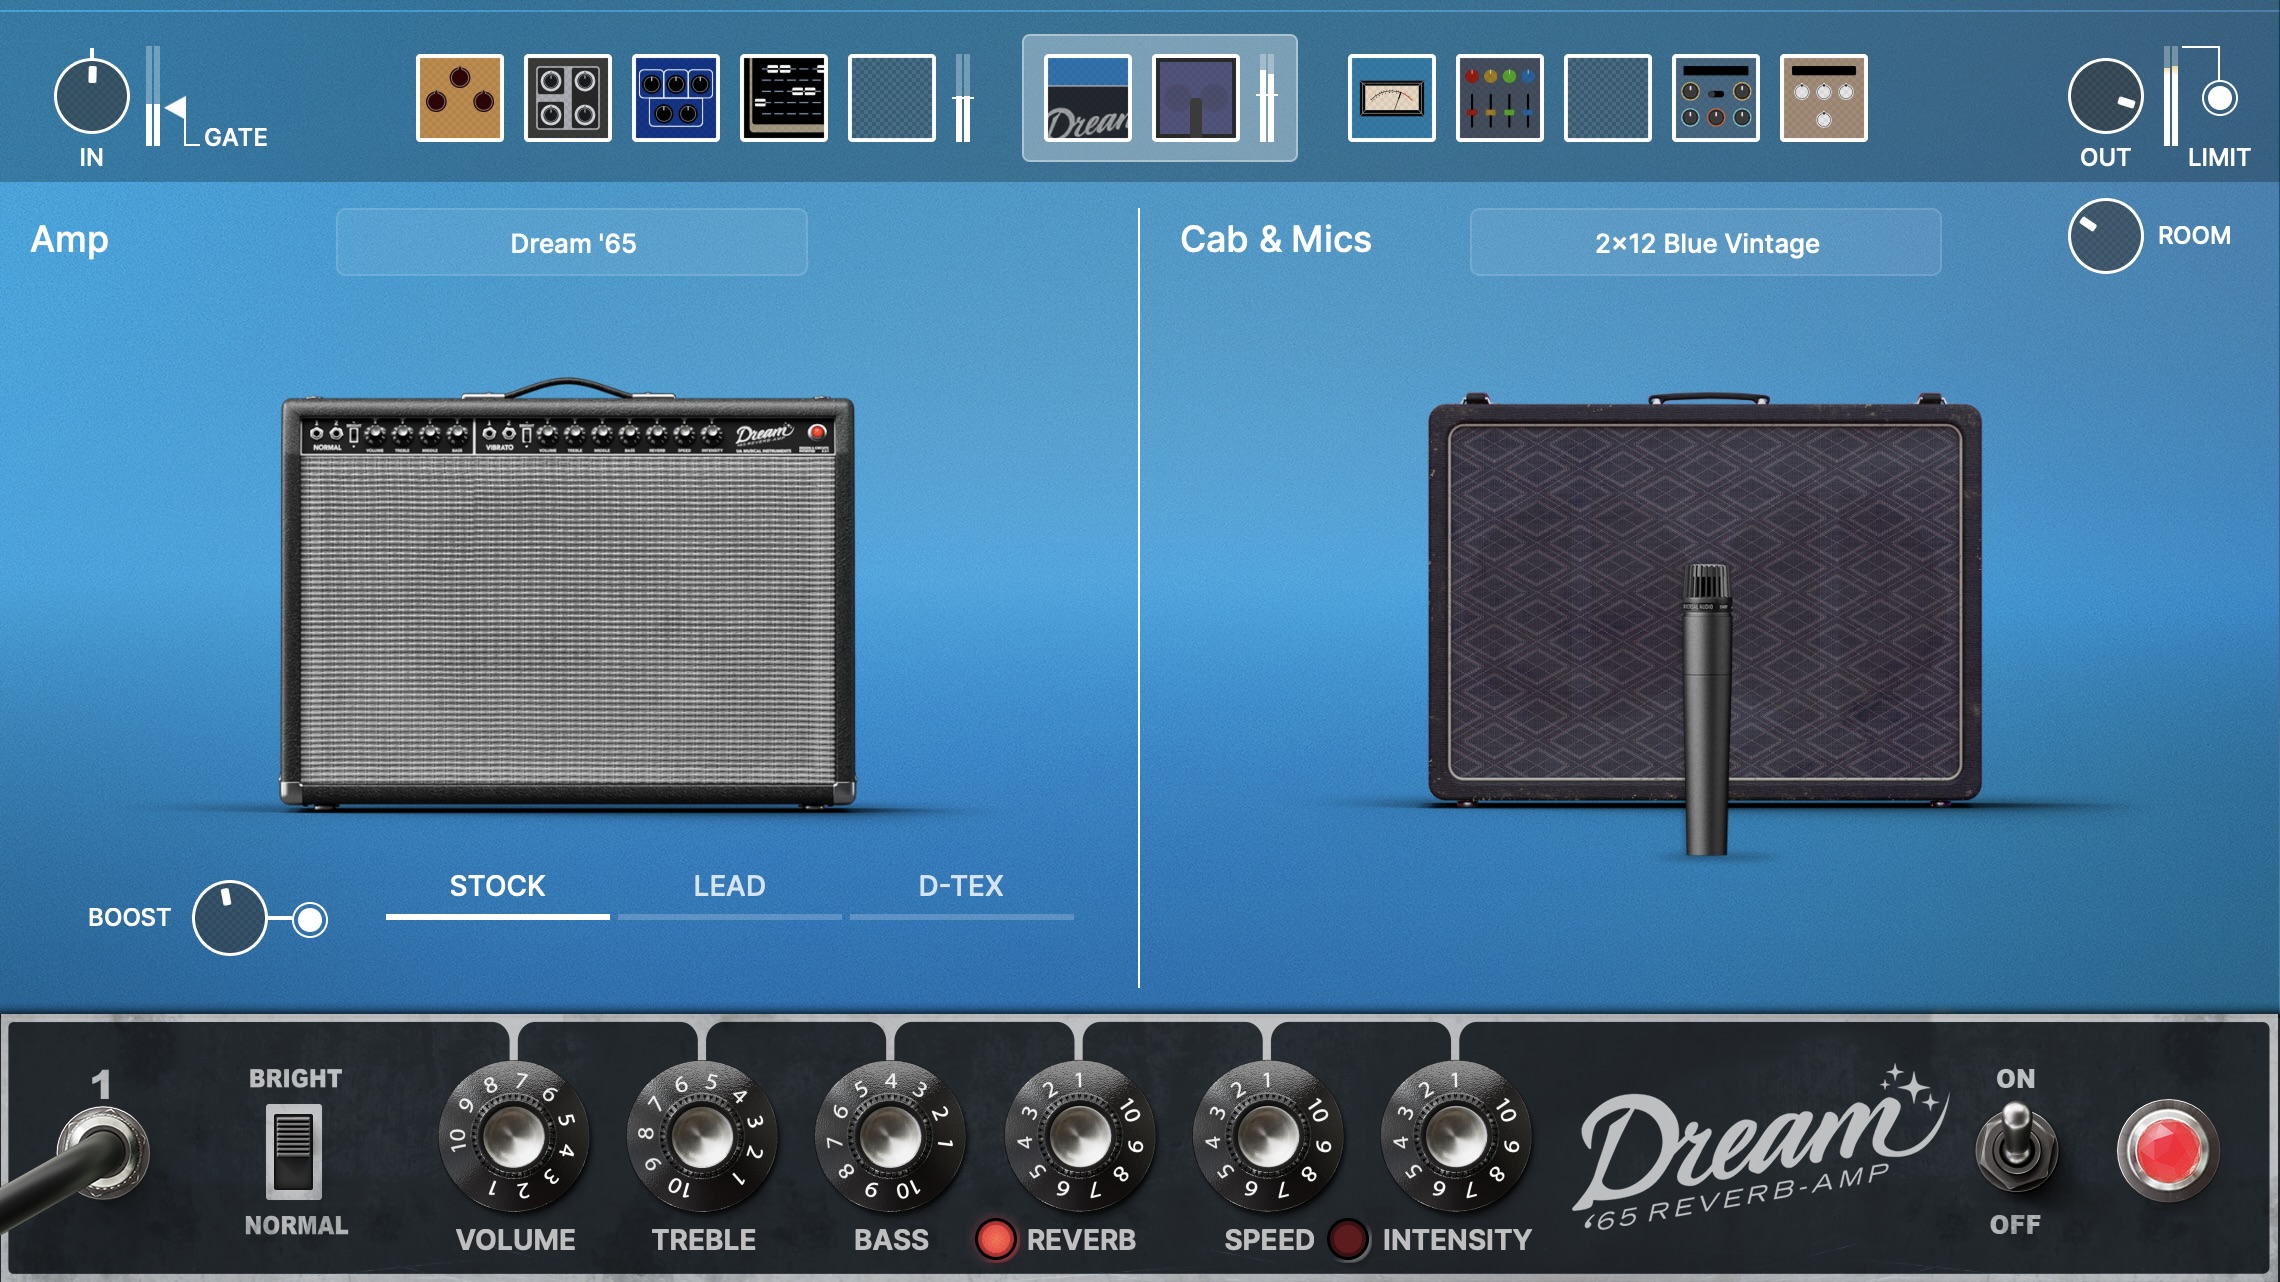Click the VU meter module icon

pos(1390,97)
